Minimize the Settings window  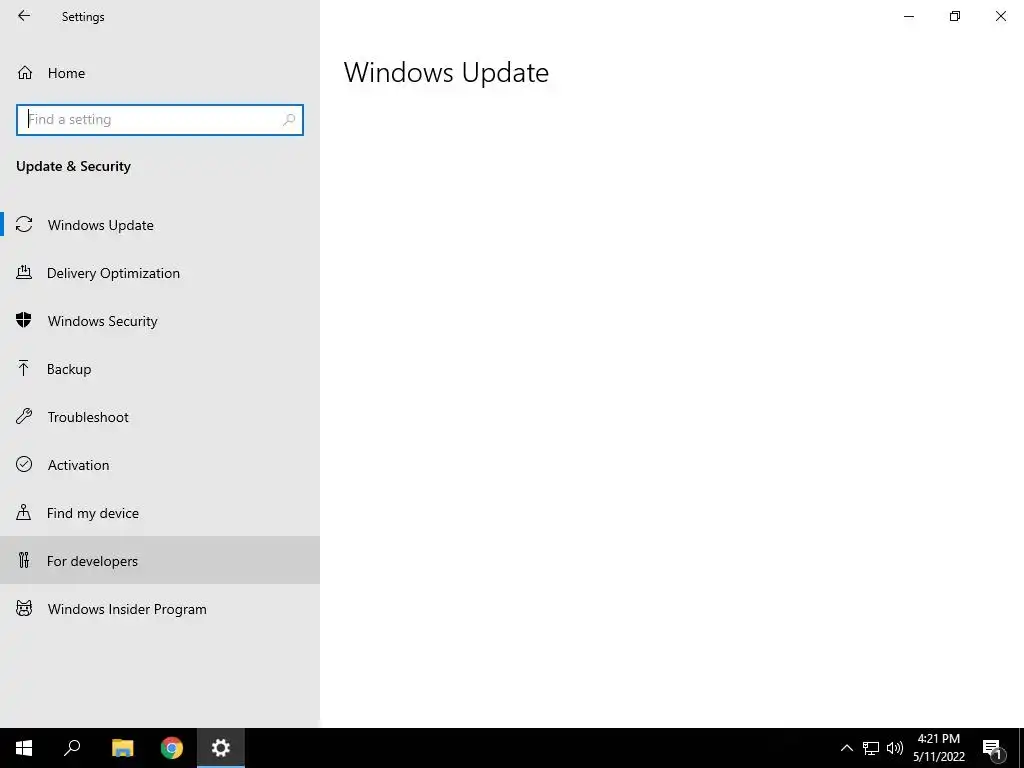click(x=908, y=16)
